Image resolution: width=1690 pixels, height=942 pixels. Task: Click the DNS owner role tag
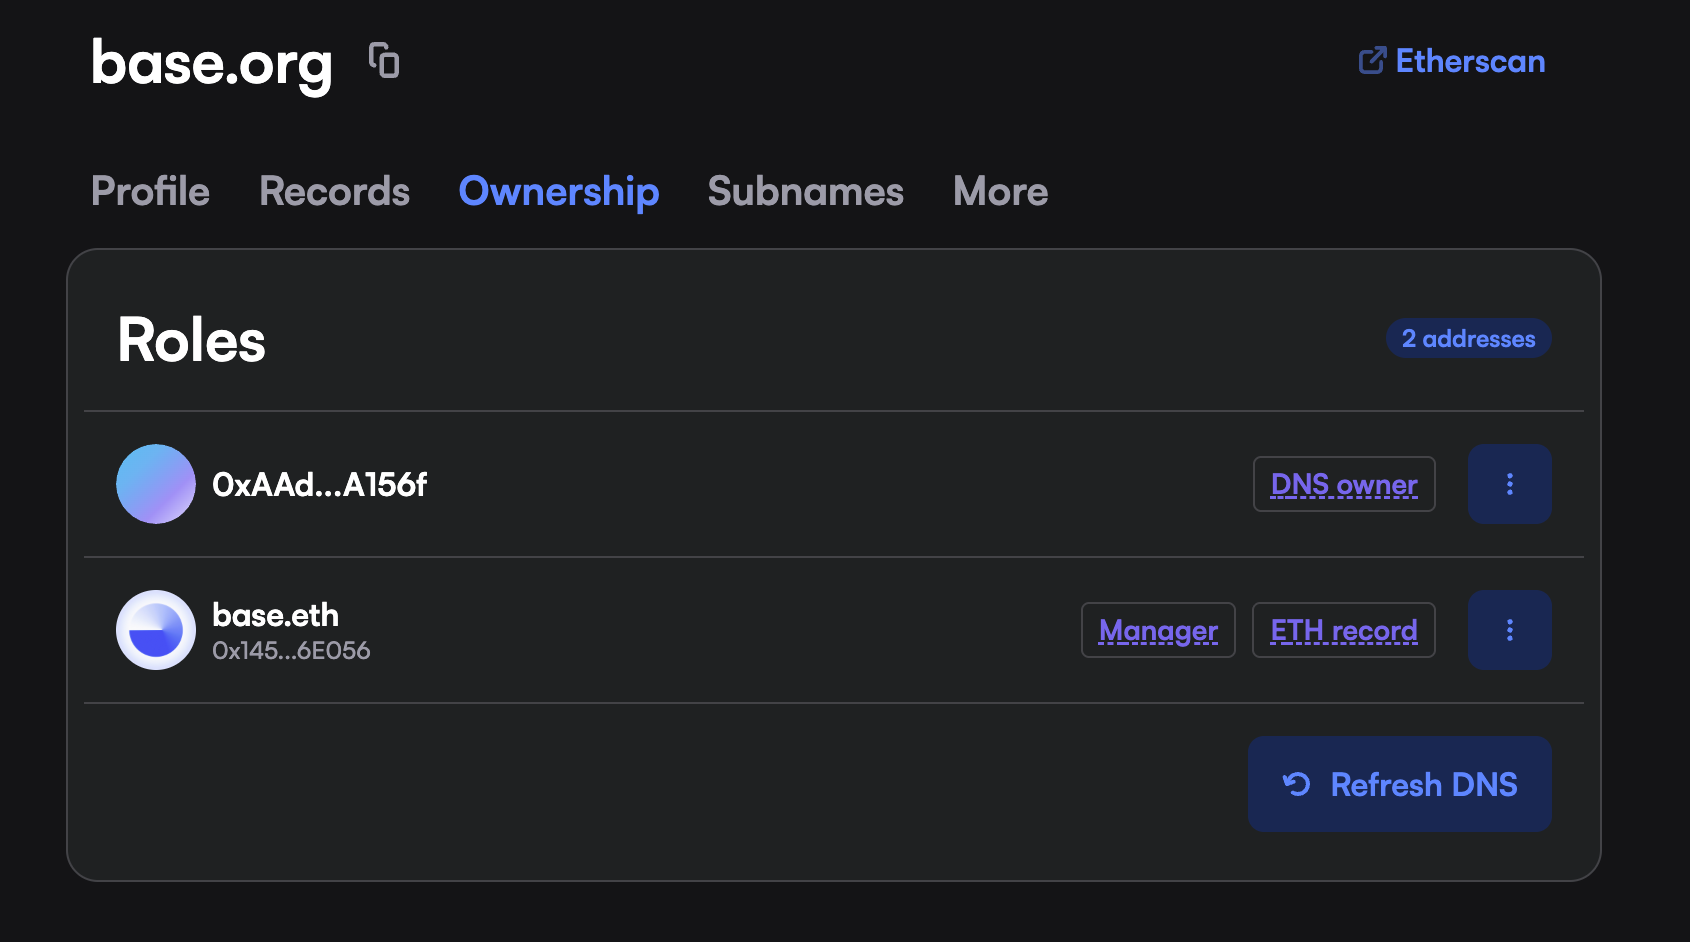(1343, 484)
